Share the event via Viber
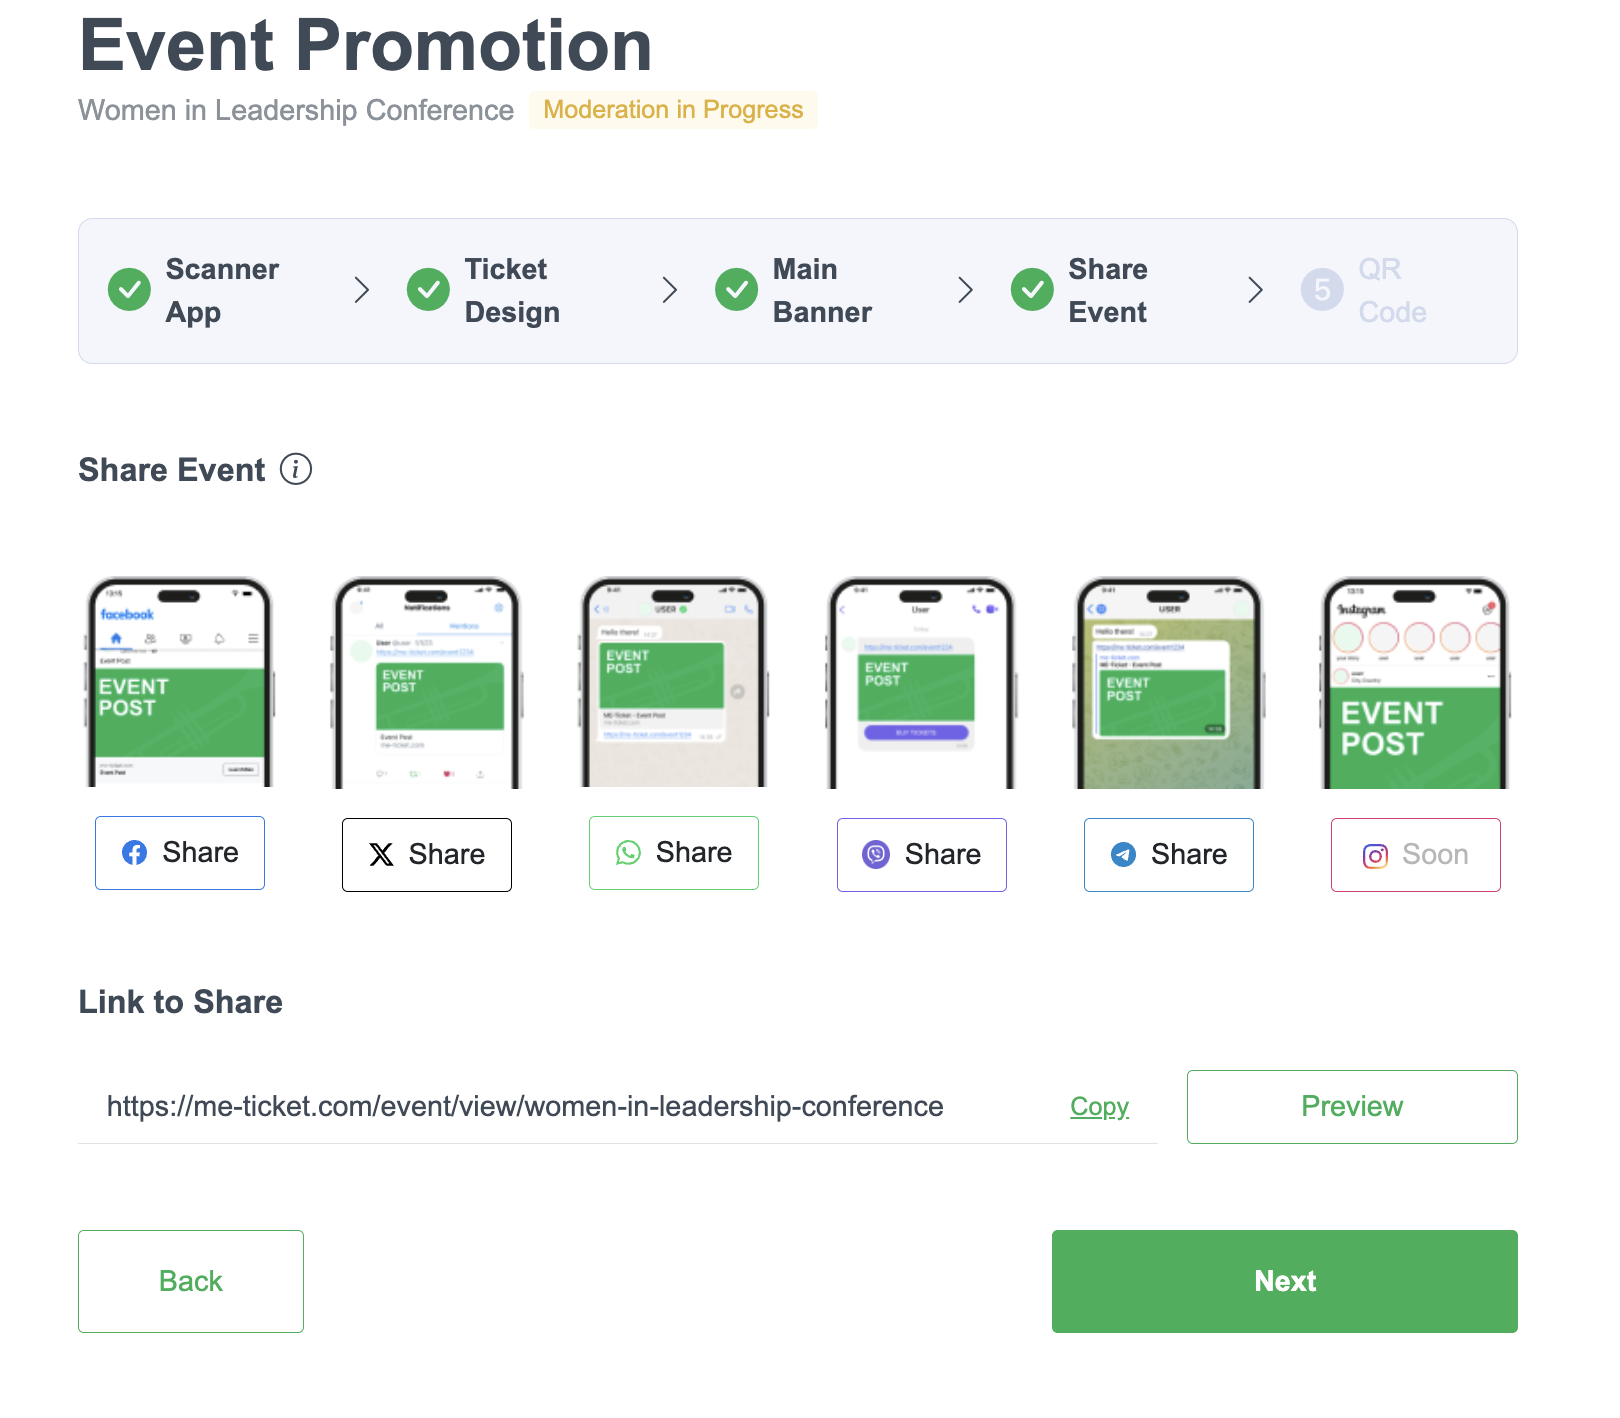This screenshot has height=1418, width=1620. click(922, 855)
